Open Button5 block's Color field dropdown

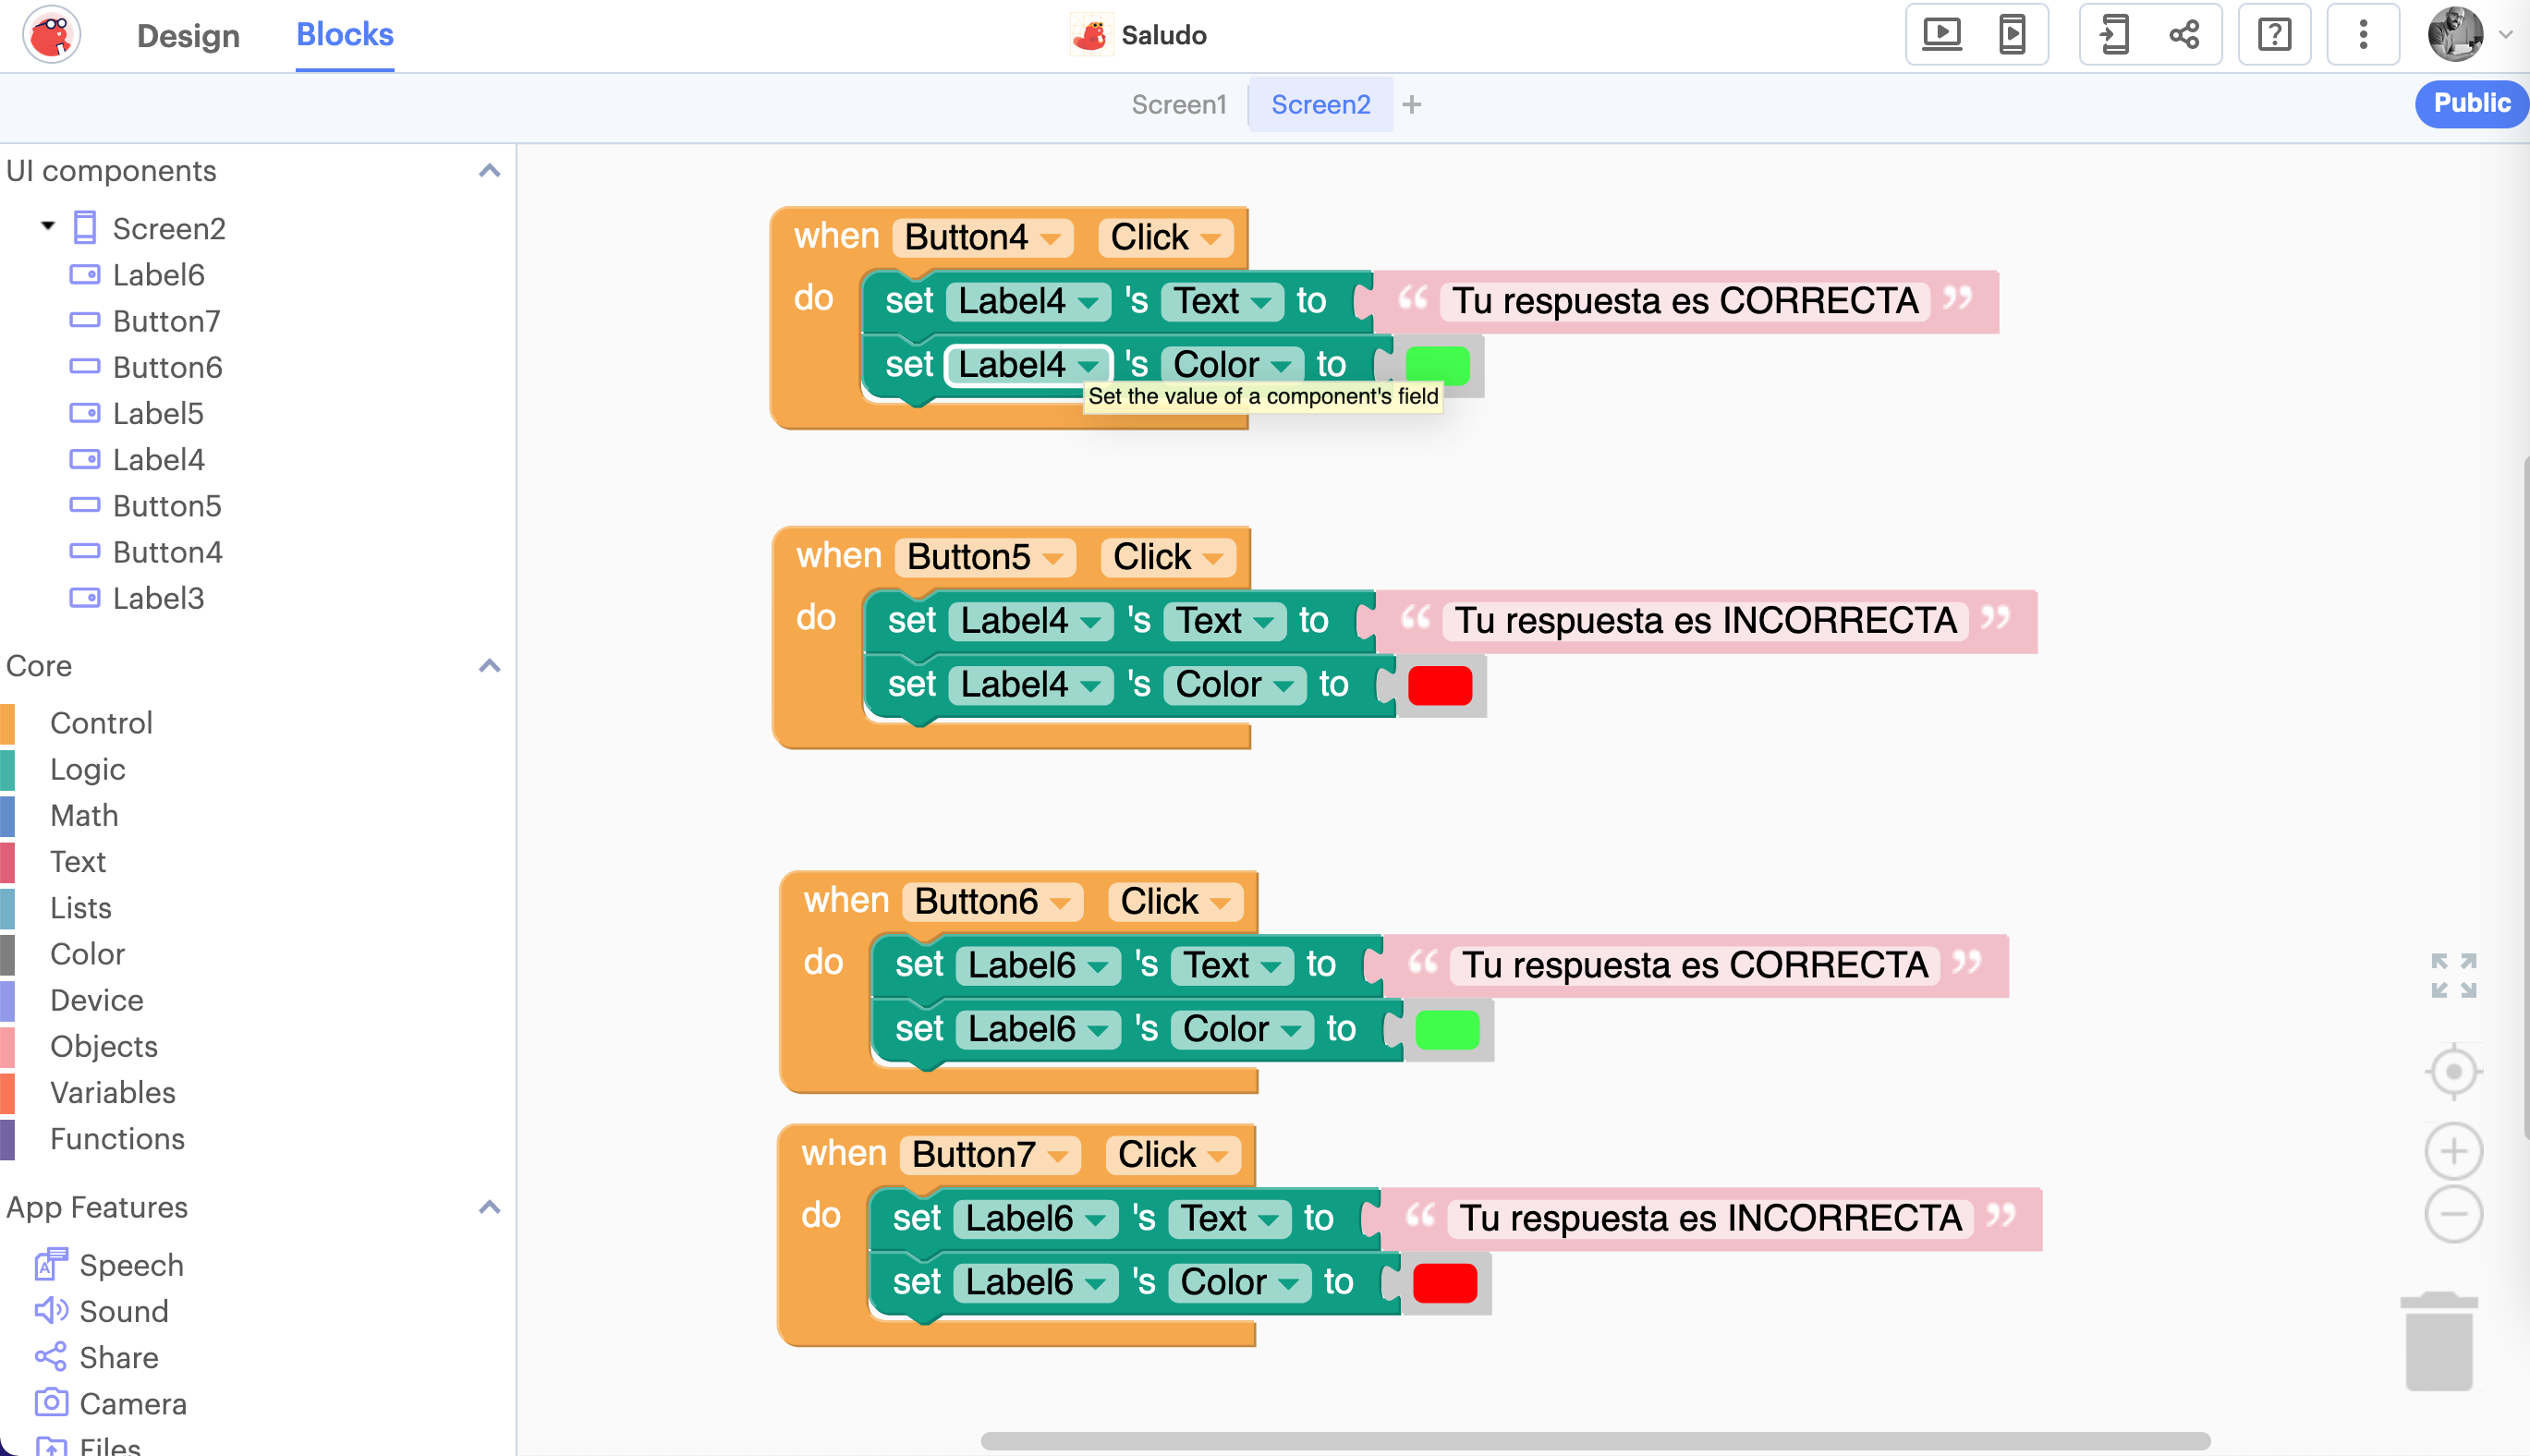tap(1284, 686)
